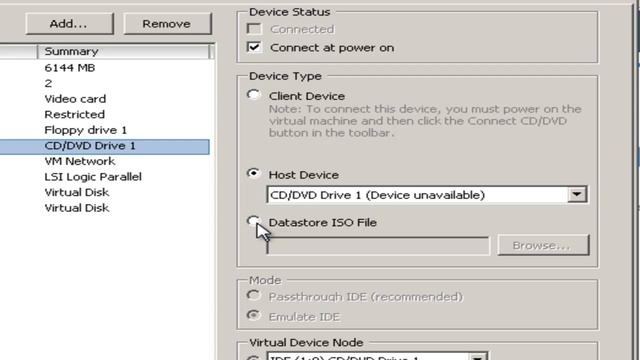Select the CD/DVD Drive 1 row

coord(105,146)
